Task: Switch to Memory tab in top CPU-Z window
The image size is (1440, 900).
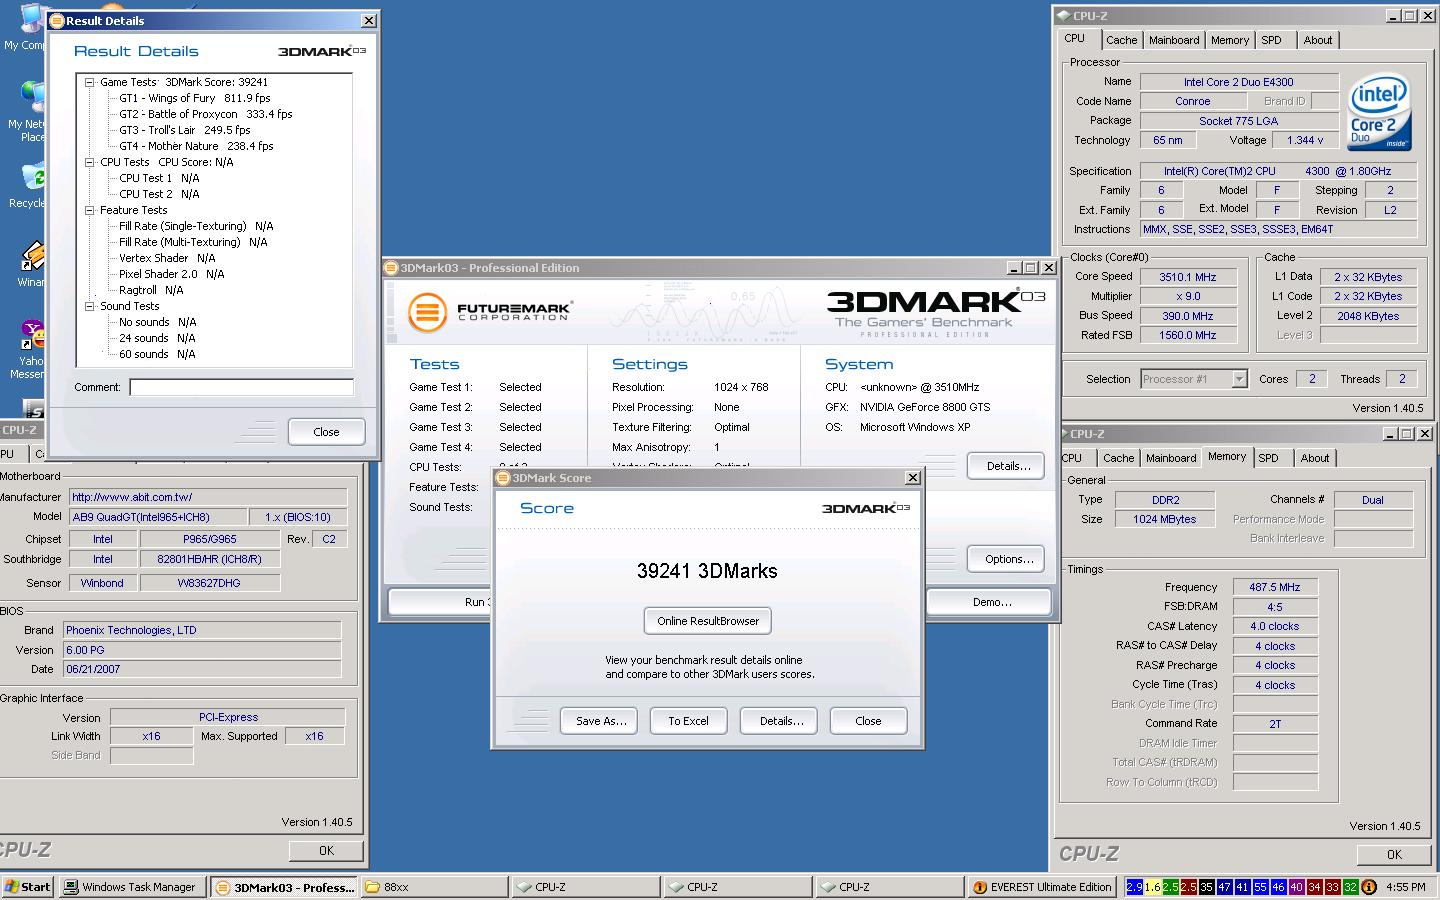Action: coord(1230,40)
